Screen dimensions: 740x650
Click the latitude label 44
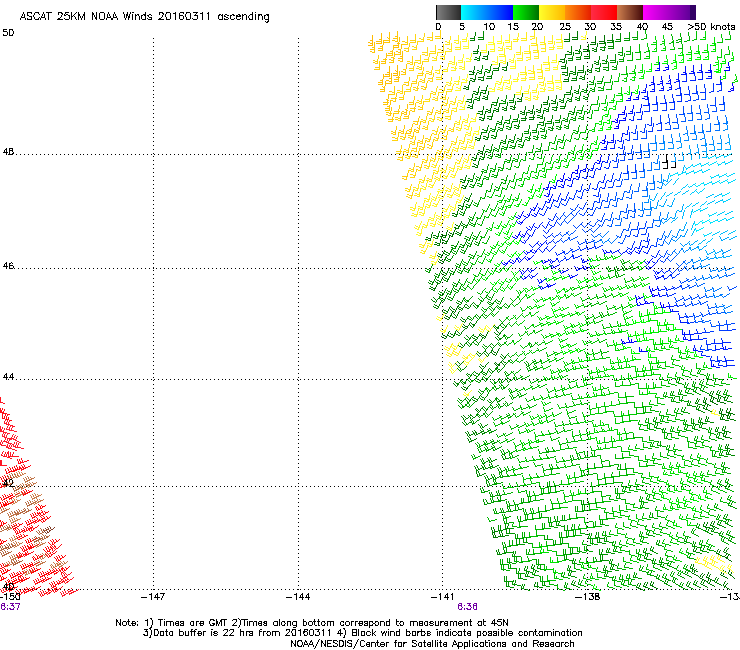pyautogui.click(x=8, y=377)
